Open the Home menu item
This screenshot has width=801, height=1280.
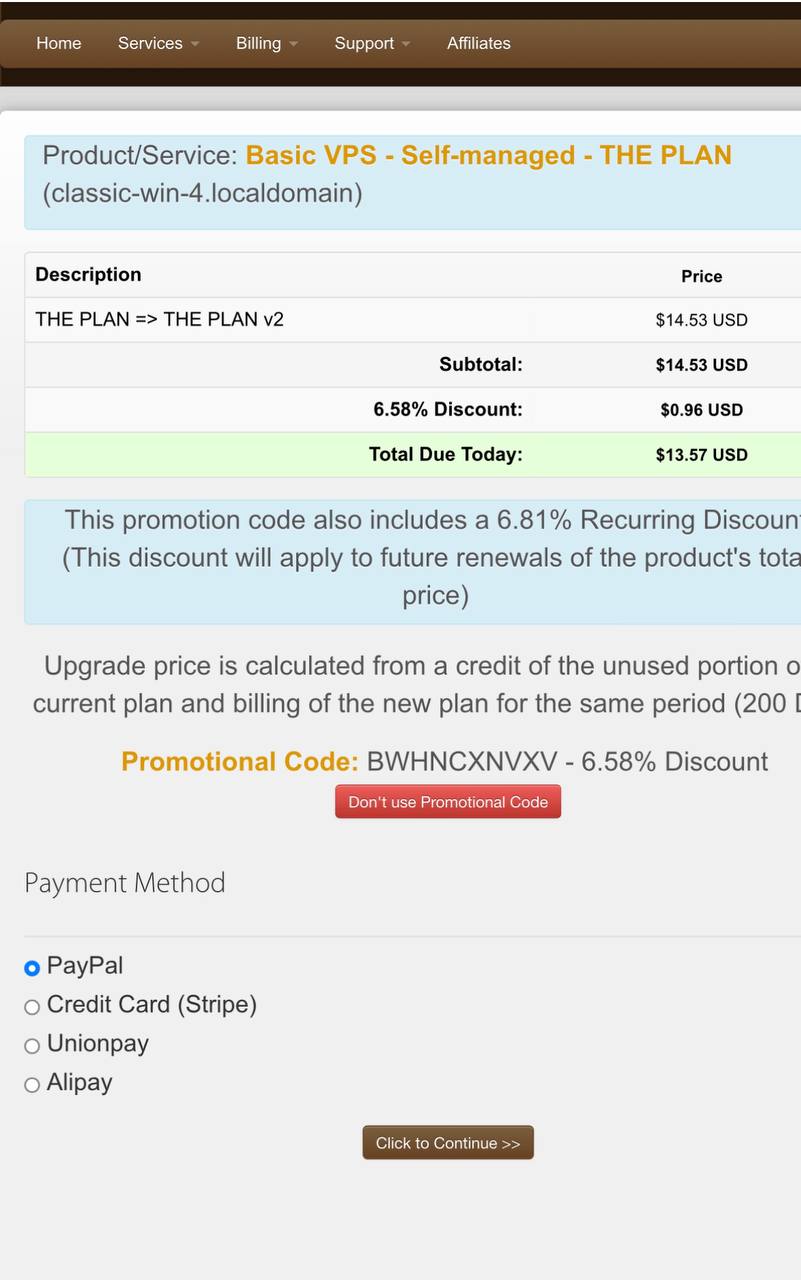(x=59, y=43)
